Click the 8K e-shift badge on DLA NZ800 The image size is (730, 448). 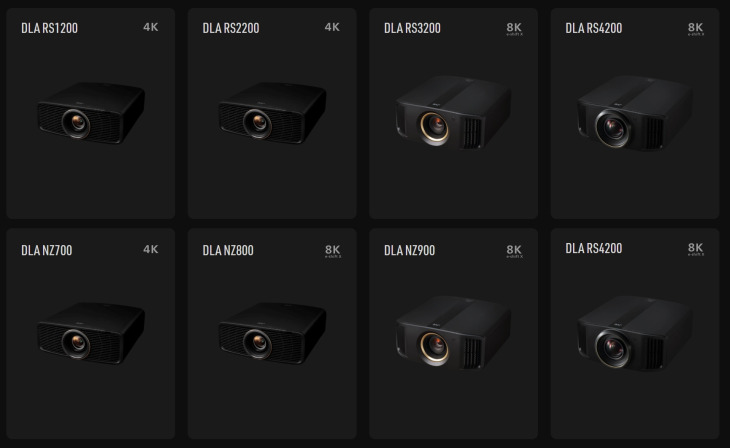point(333,251)
